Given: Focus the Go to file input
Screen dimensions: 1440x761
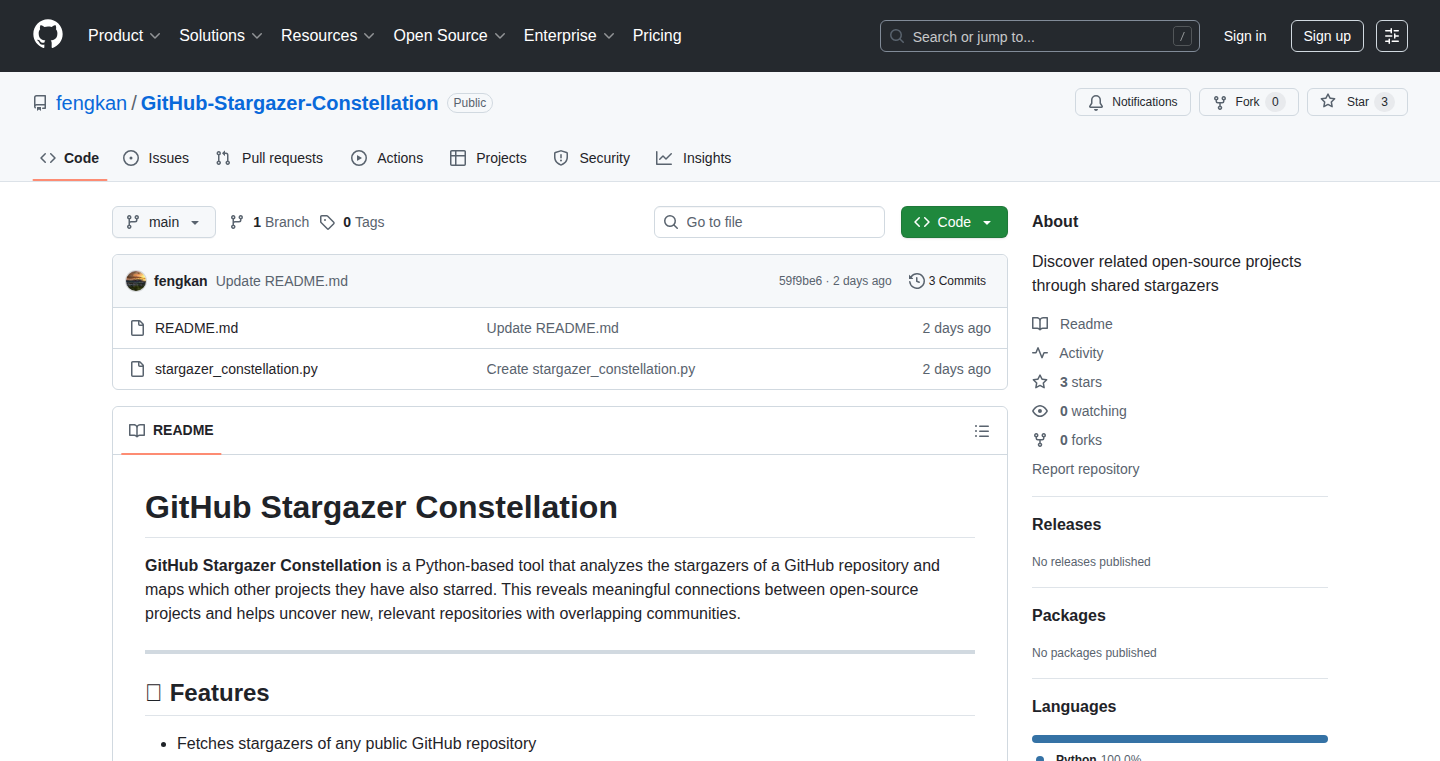Looking at the screenshot, I should [x=769, y=222].
